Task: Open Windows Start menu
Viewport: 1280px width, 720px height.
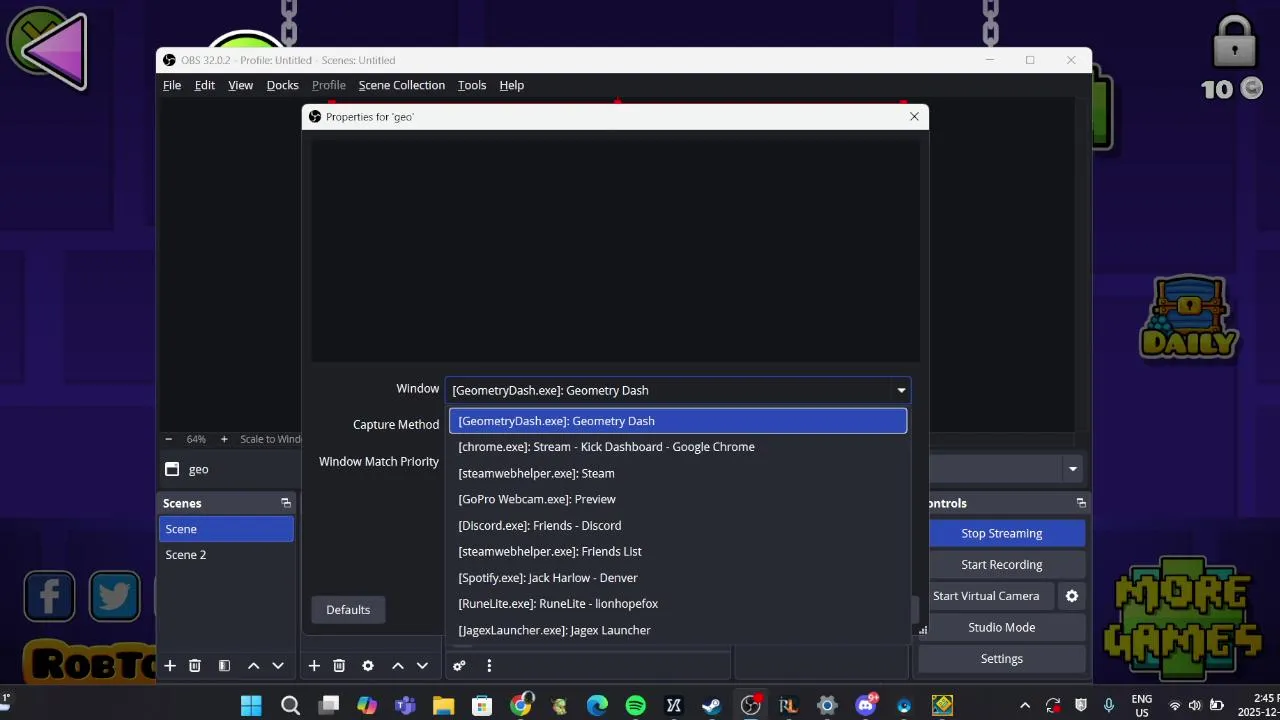Action: 251,706
